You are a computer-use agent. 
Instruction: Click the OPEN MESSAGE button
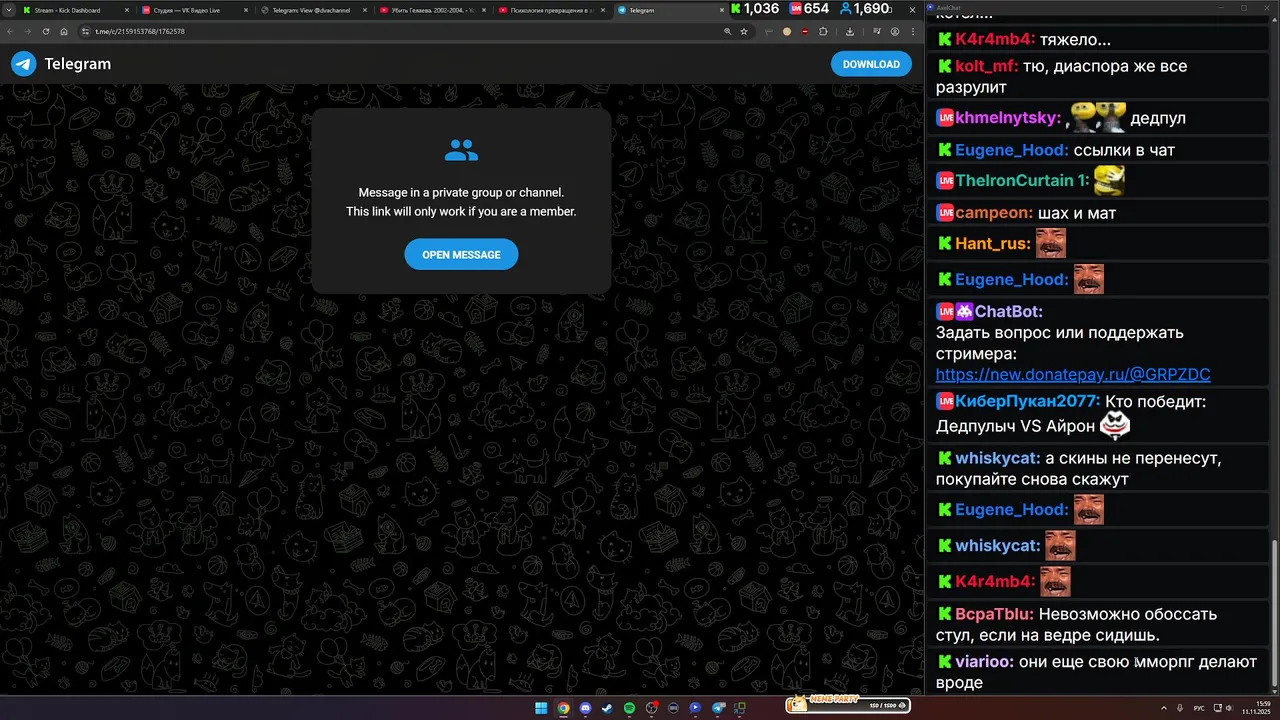tap(461, 255)
